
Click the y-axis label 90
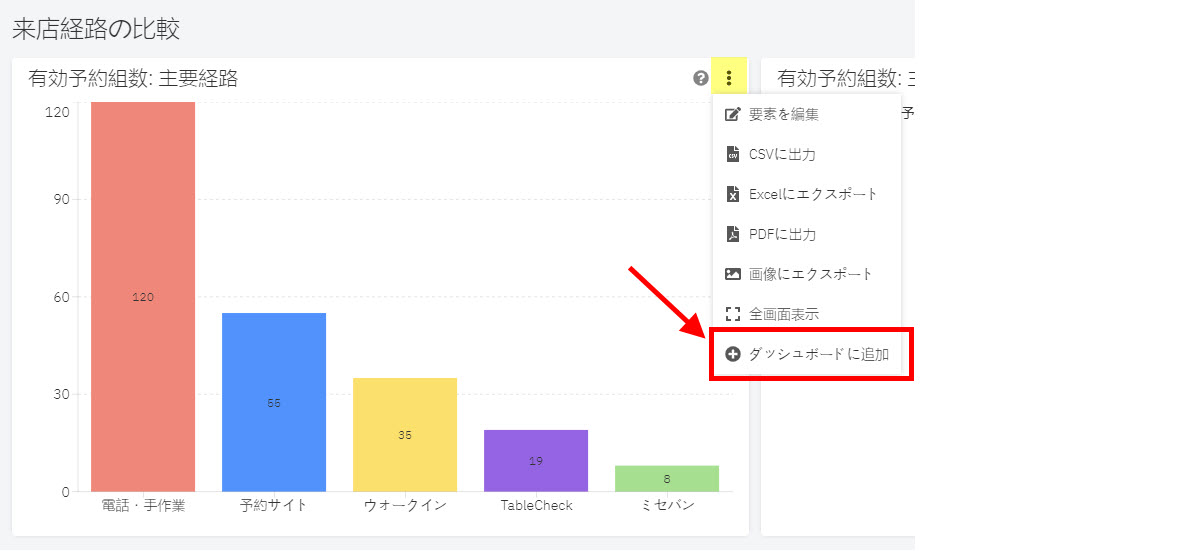(x=61, y=199)
